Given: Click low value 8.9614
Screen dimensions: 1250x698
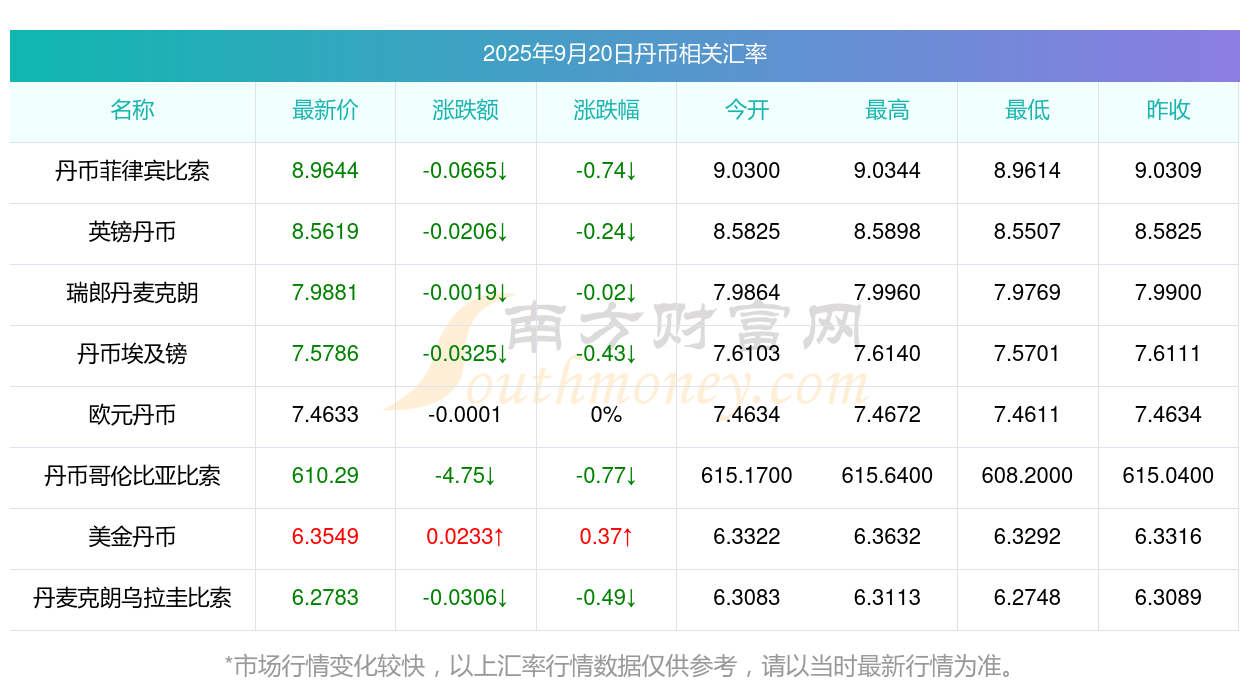Looking at the screenshot, I should pos(1028,171).
